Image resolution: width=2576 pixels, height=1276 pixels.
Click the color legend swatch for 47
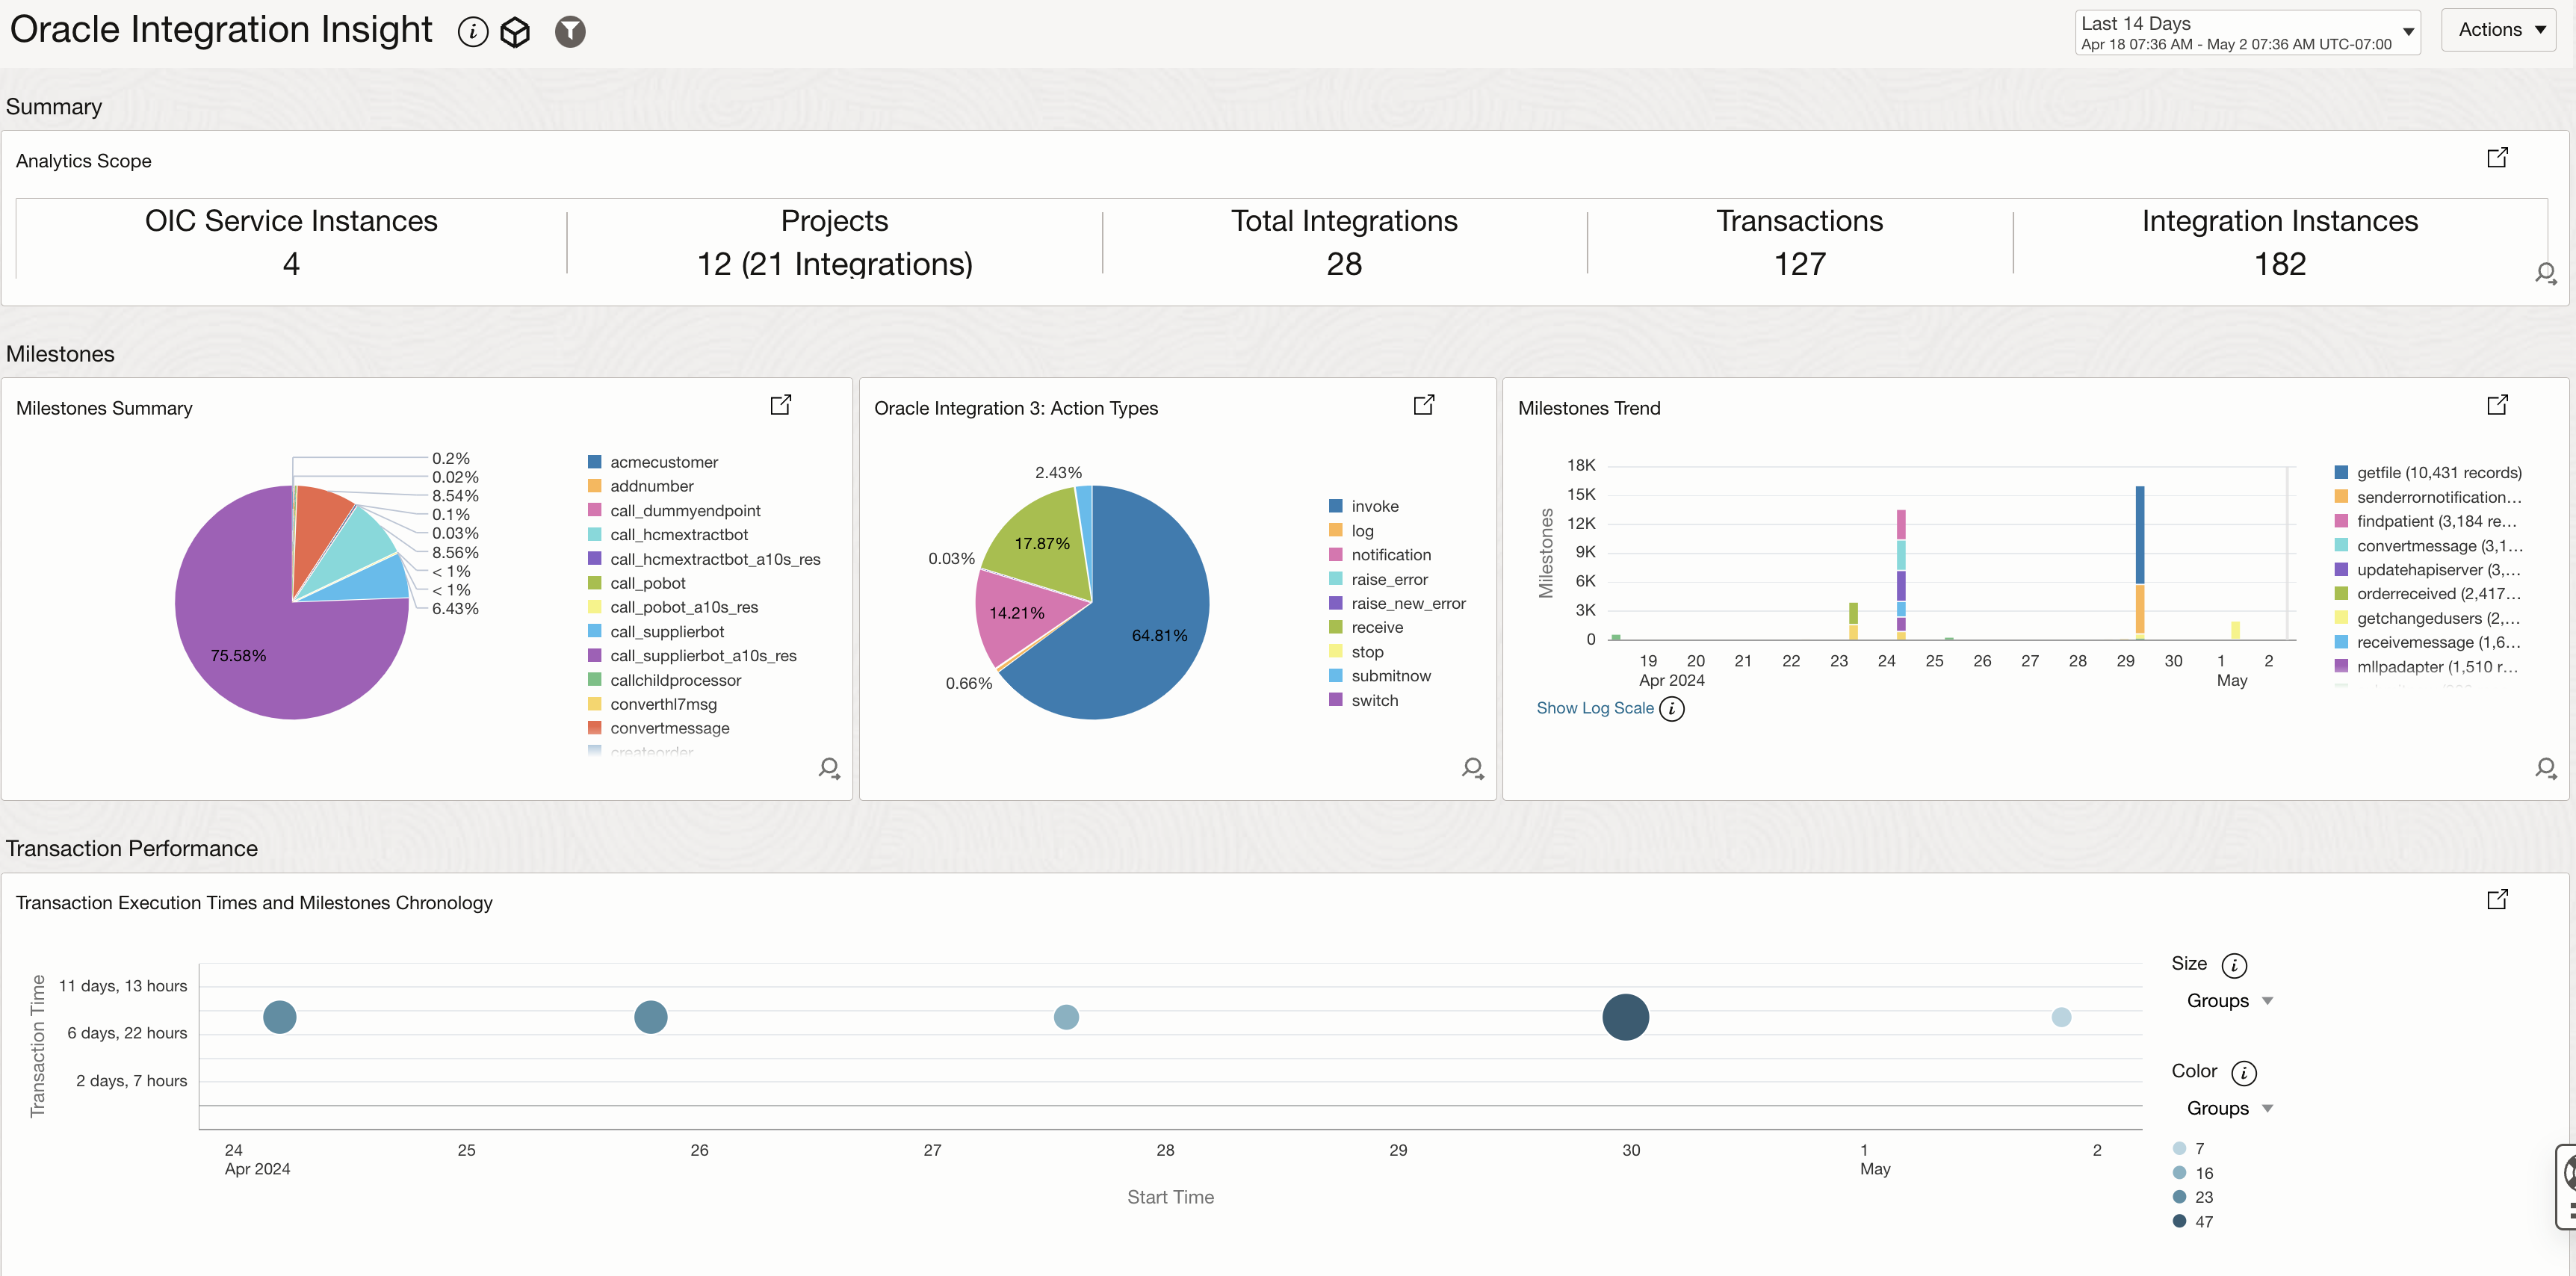coord(2179,1221)
